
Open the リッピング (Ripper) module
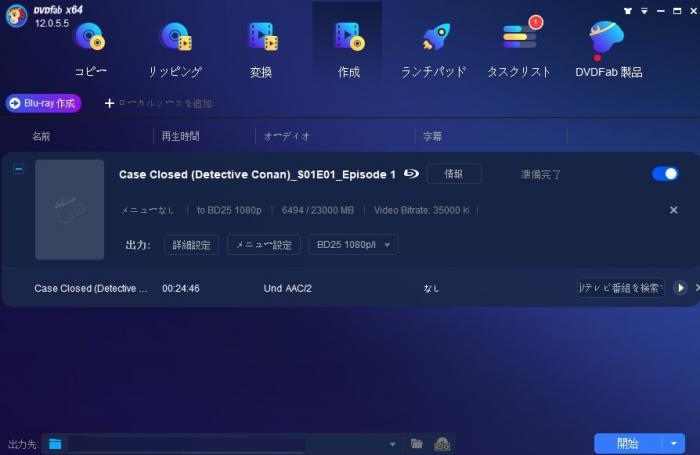pyautogui.click(x=175, y=50)
